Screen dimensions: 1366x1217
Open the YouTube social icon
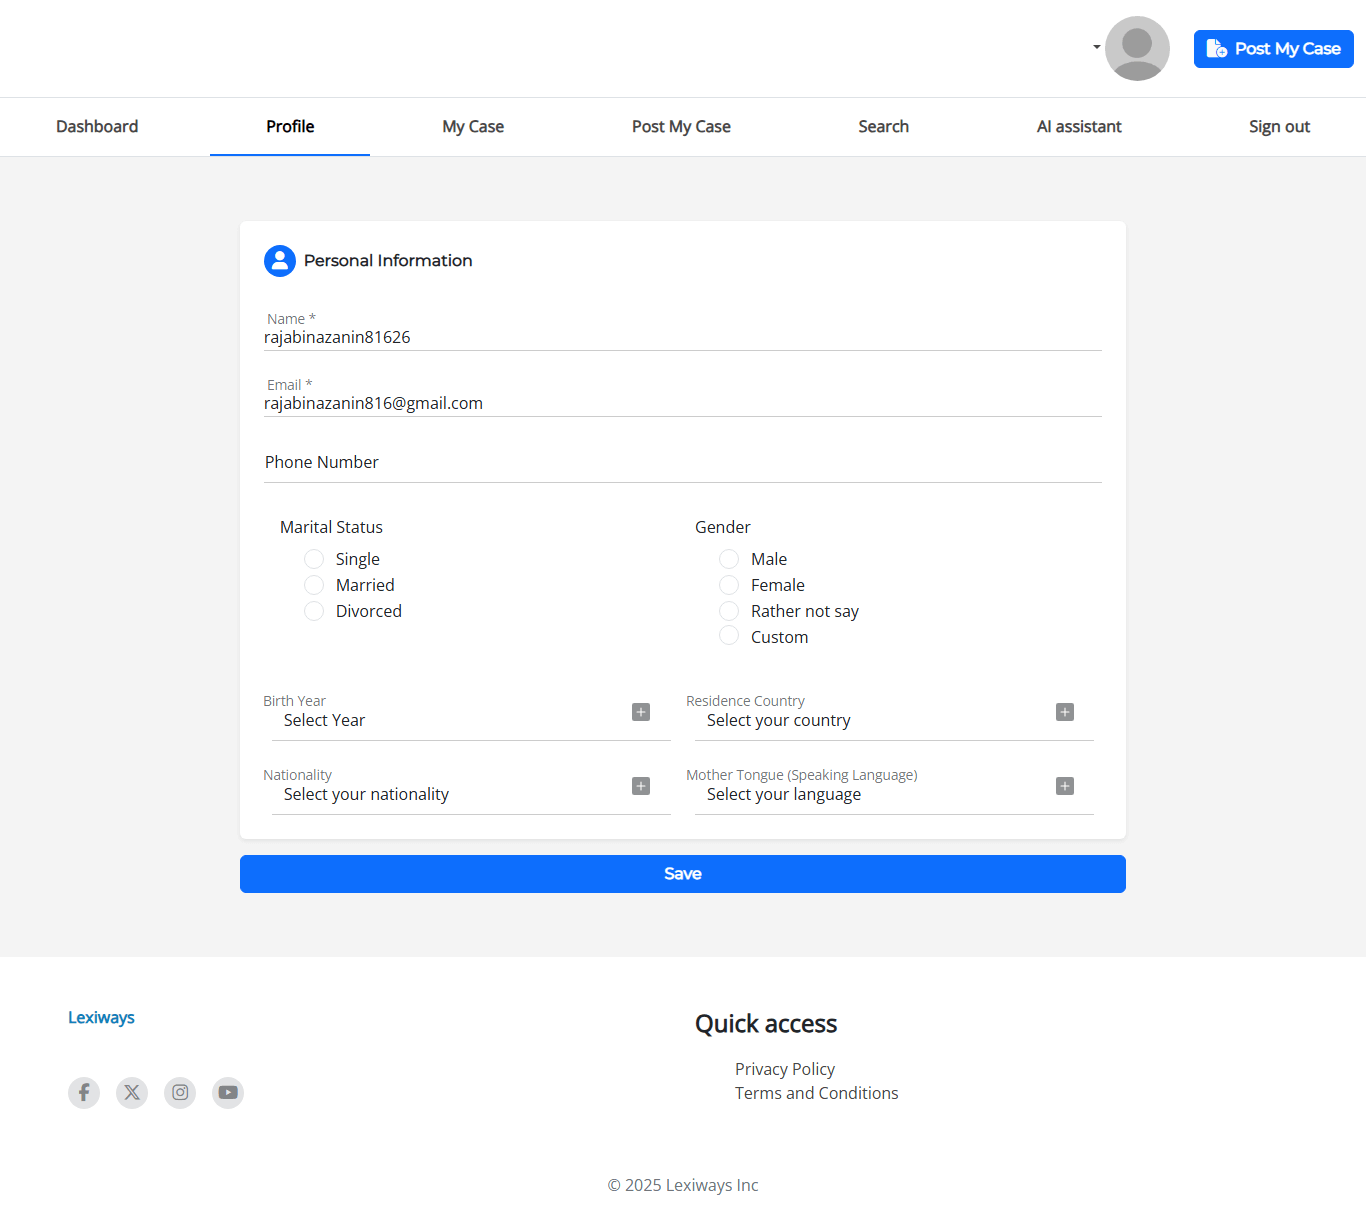pyautogui.click(x=228, y=1092)
